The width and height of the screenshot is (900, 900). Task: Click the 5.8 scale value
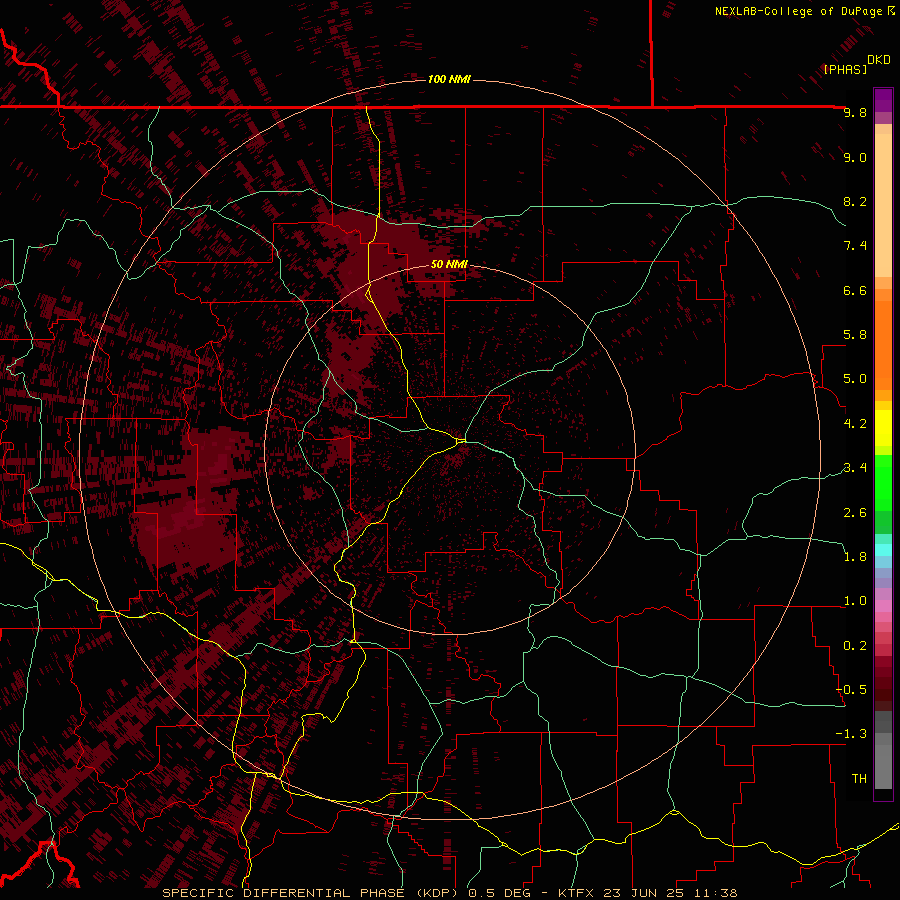(855, 335)
